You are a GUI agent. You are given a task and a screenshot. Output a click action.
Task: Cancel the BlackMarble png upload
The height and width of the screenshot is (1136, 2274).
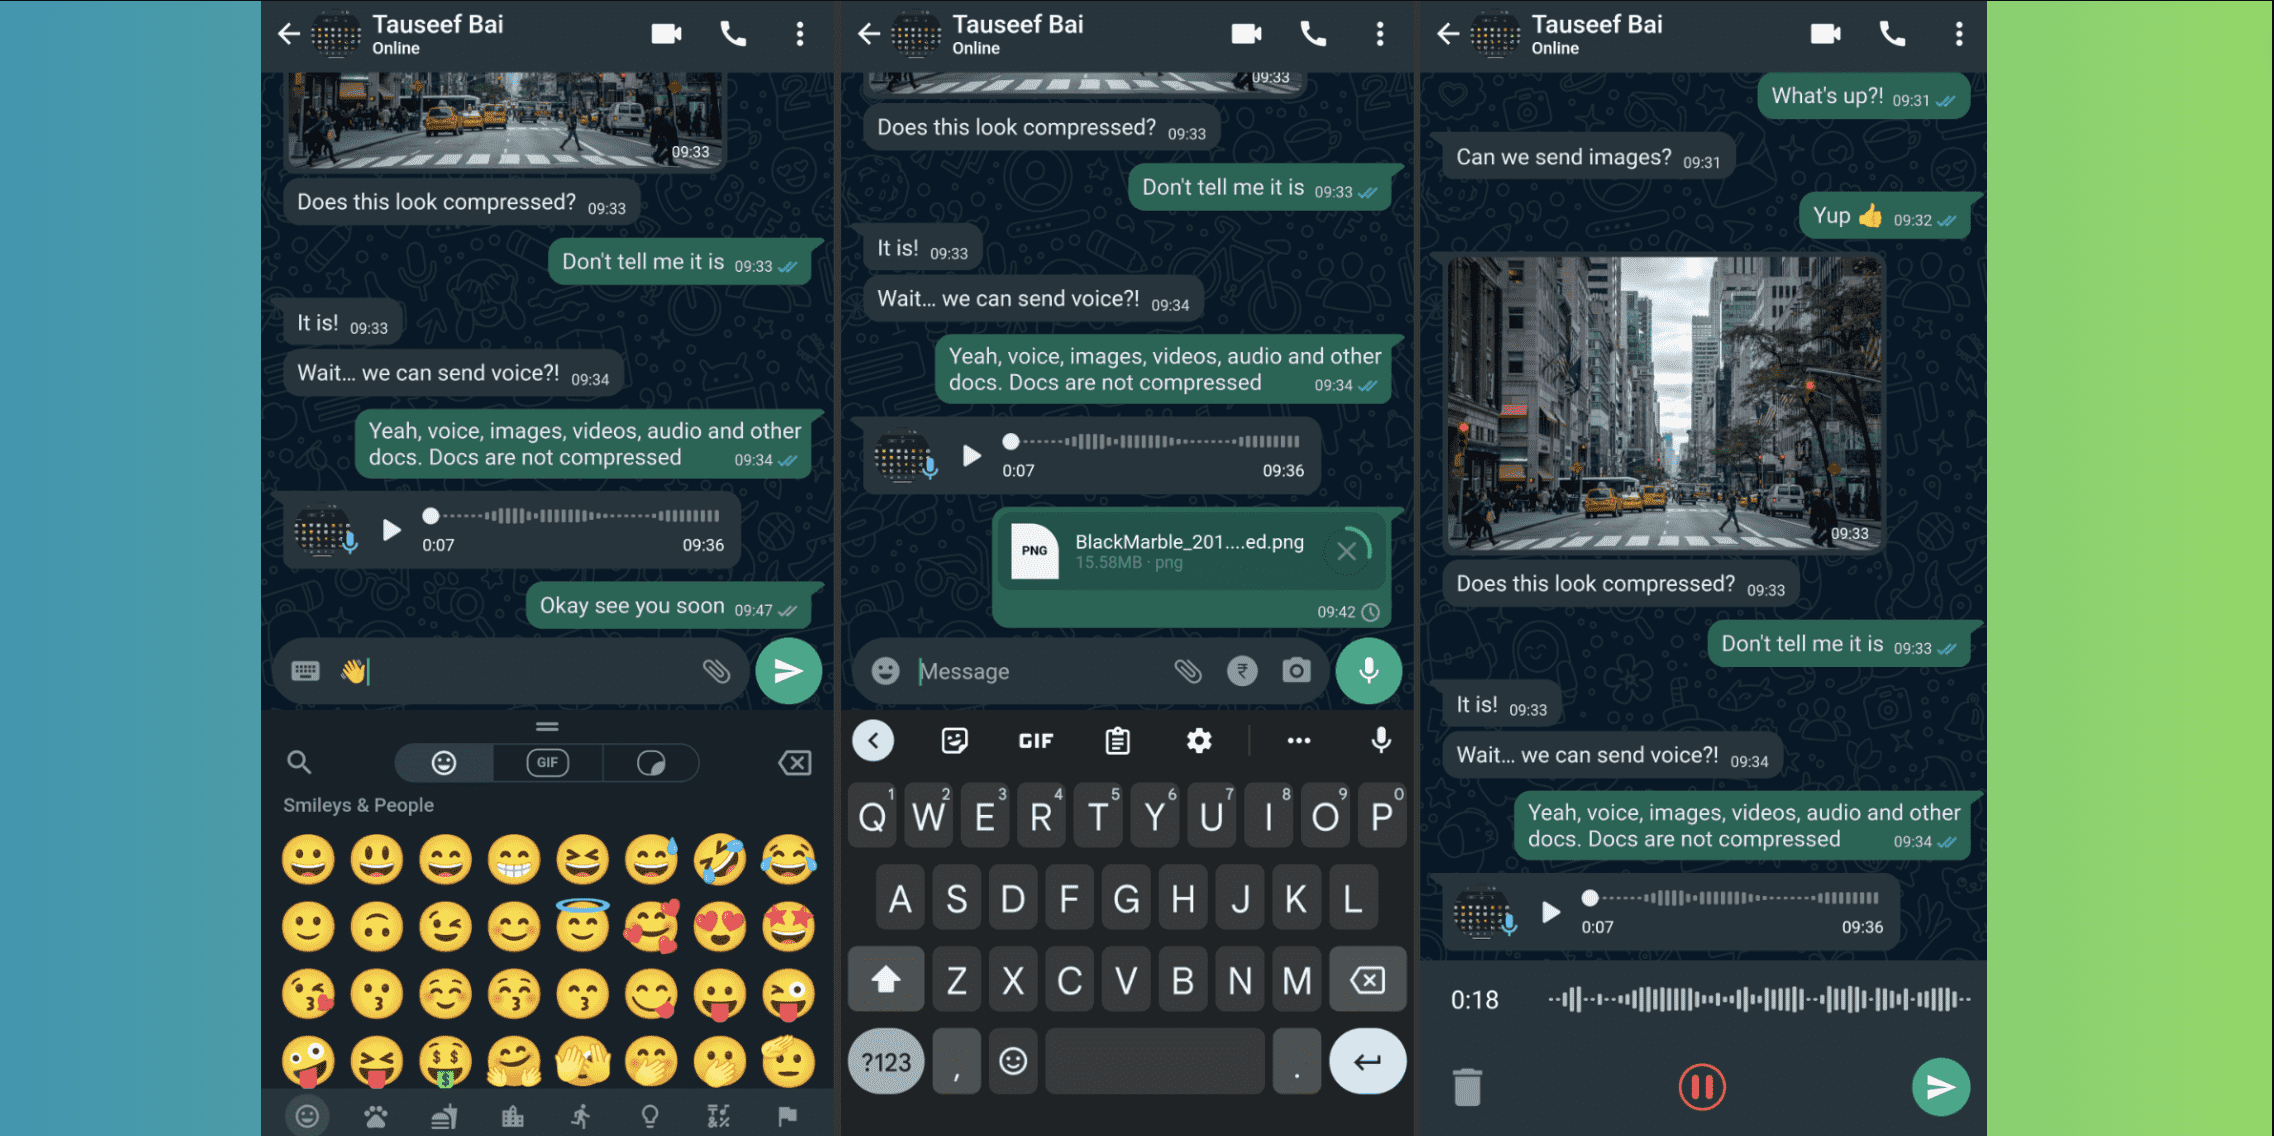pos(1347,551)
